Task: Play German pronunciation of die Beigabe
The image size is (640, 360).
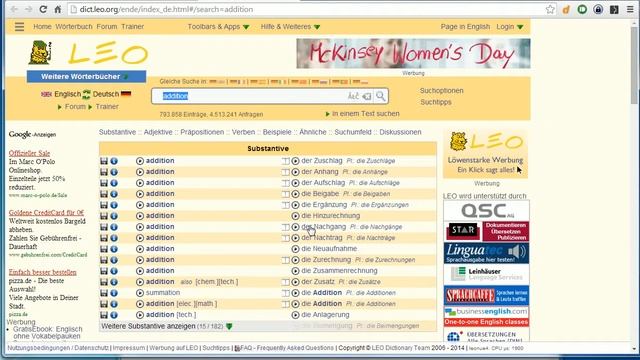Action: (x=295, y=194)
